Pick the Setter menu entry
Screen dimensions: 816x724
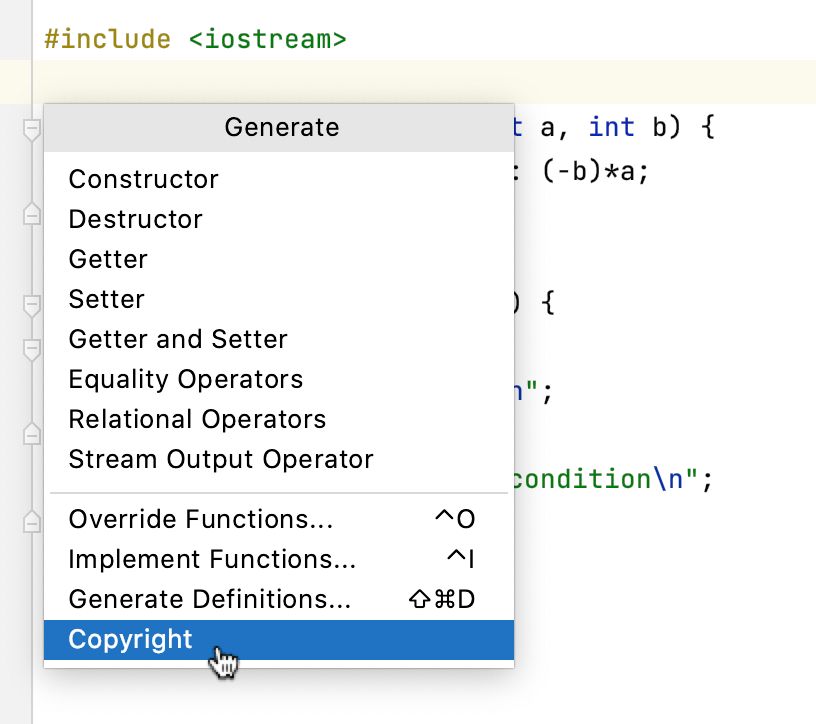point(106,300)
